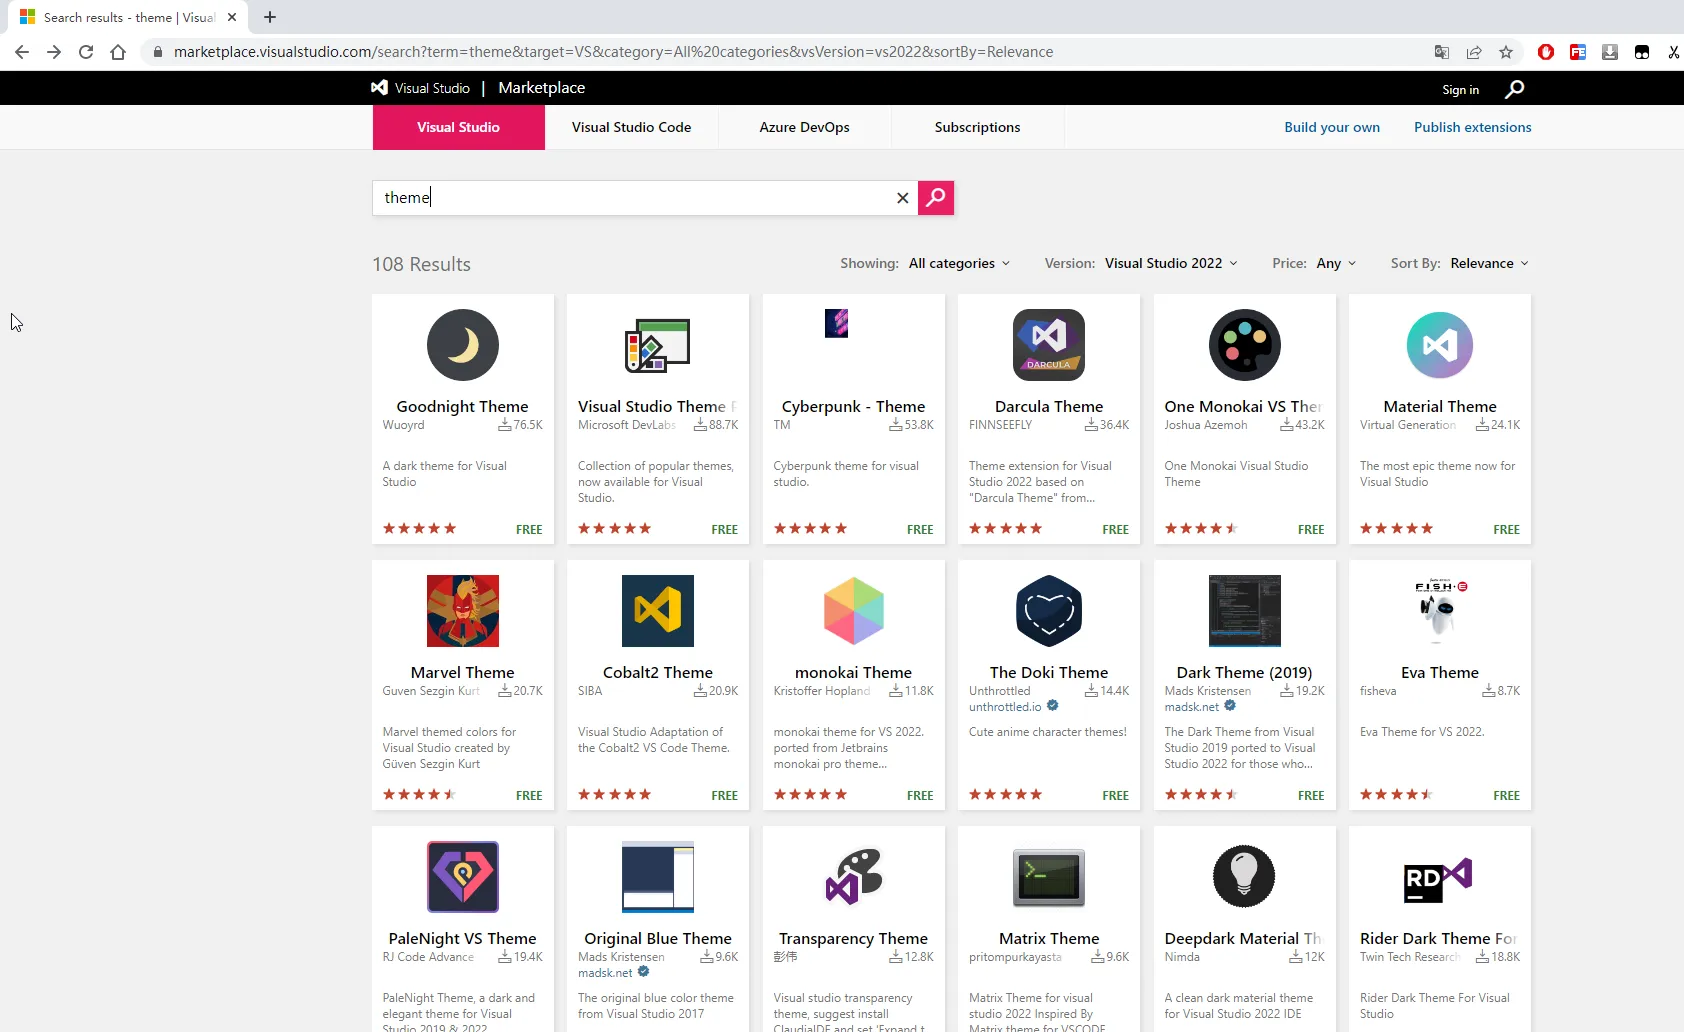Switch to the Azure DevOps tab

(x=804, y=127)
